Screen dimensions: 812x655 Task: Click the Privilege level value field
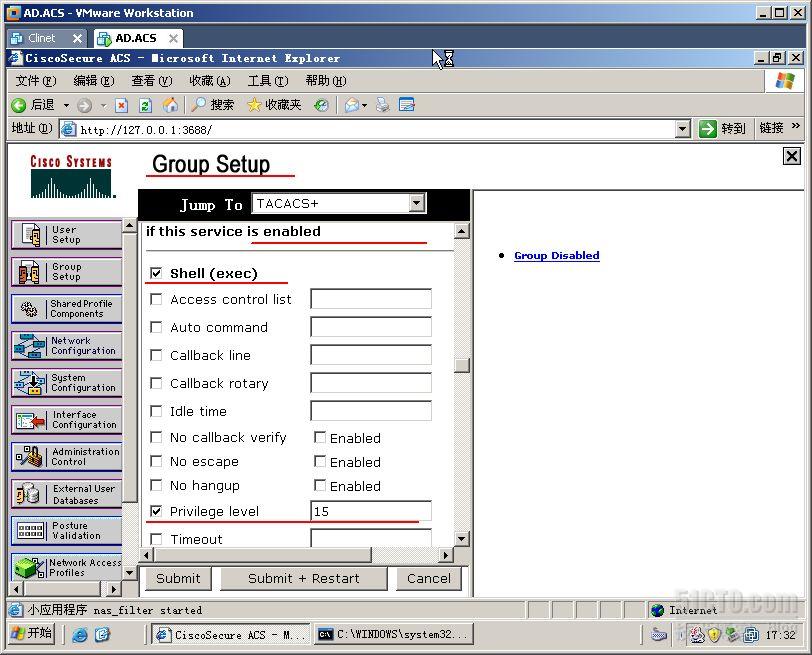pos(371,511)
